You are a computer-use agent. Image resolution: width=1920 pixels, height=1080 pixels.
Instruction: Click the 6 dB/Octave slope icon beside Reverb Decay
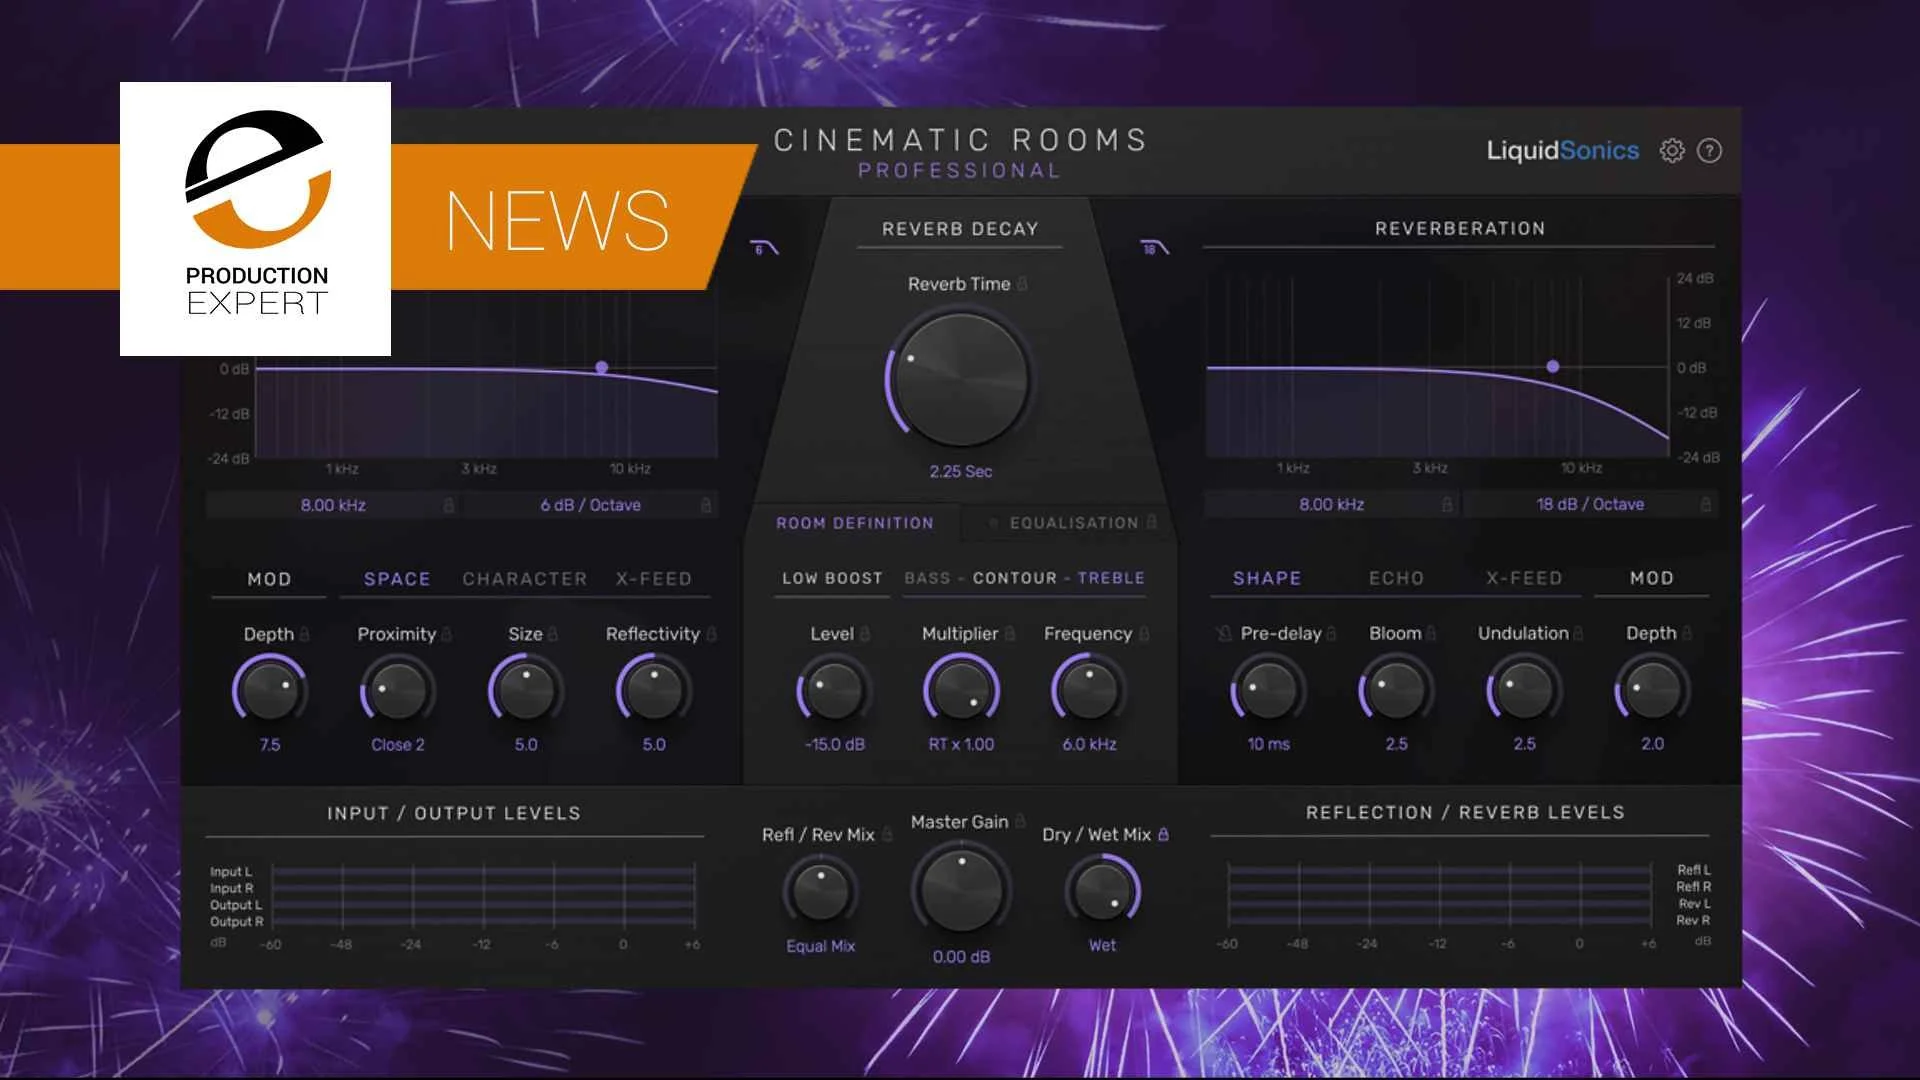[764, 249]
